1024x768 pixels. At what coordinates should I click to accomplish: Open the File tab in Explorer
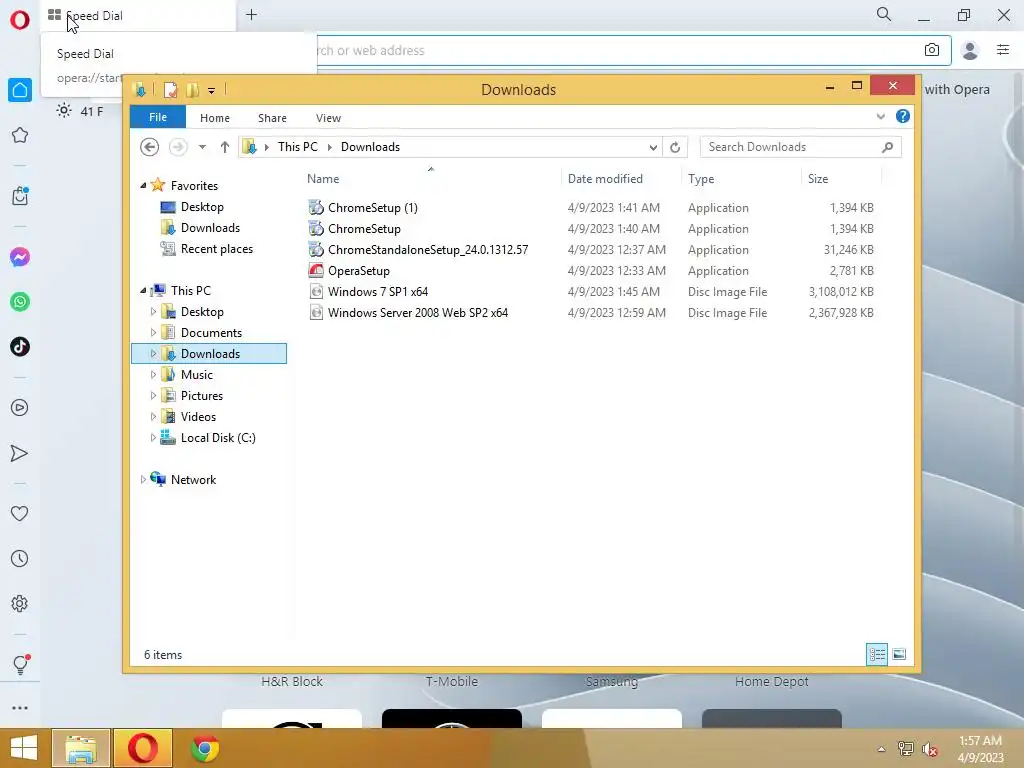click(158, 117)
